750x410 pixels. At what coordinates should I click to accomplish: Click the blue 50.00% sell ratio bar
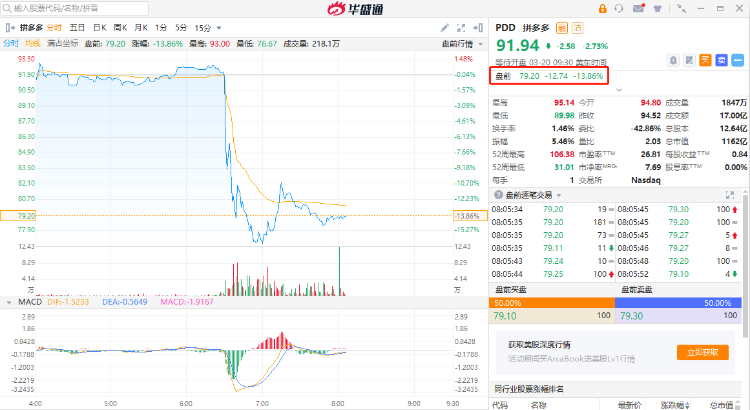[678, 303]
